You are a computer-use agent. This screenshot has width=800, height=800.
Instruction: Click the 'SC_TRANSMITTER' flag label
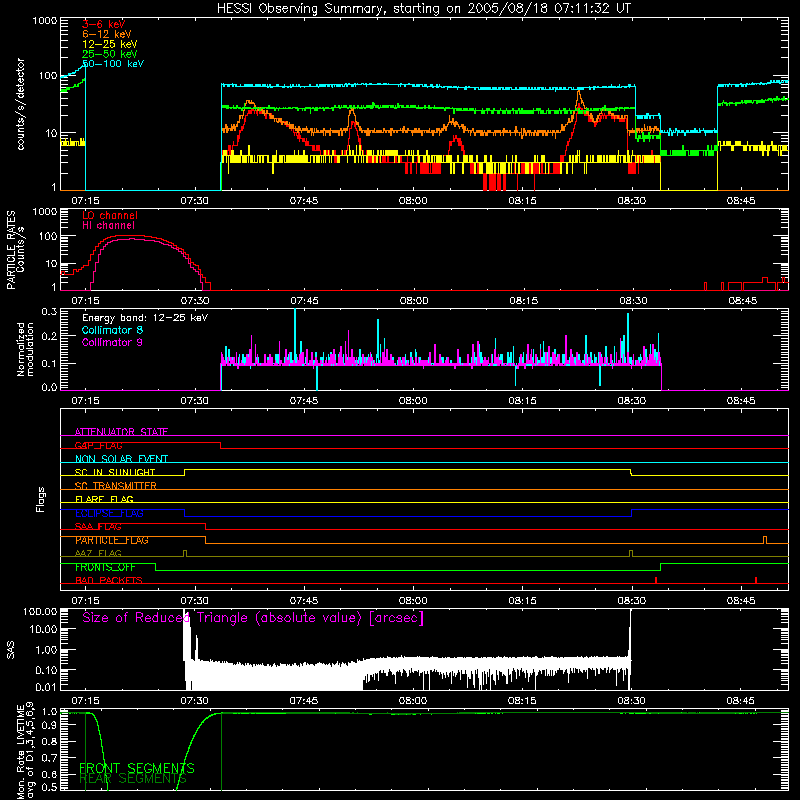pos(115,486)
